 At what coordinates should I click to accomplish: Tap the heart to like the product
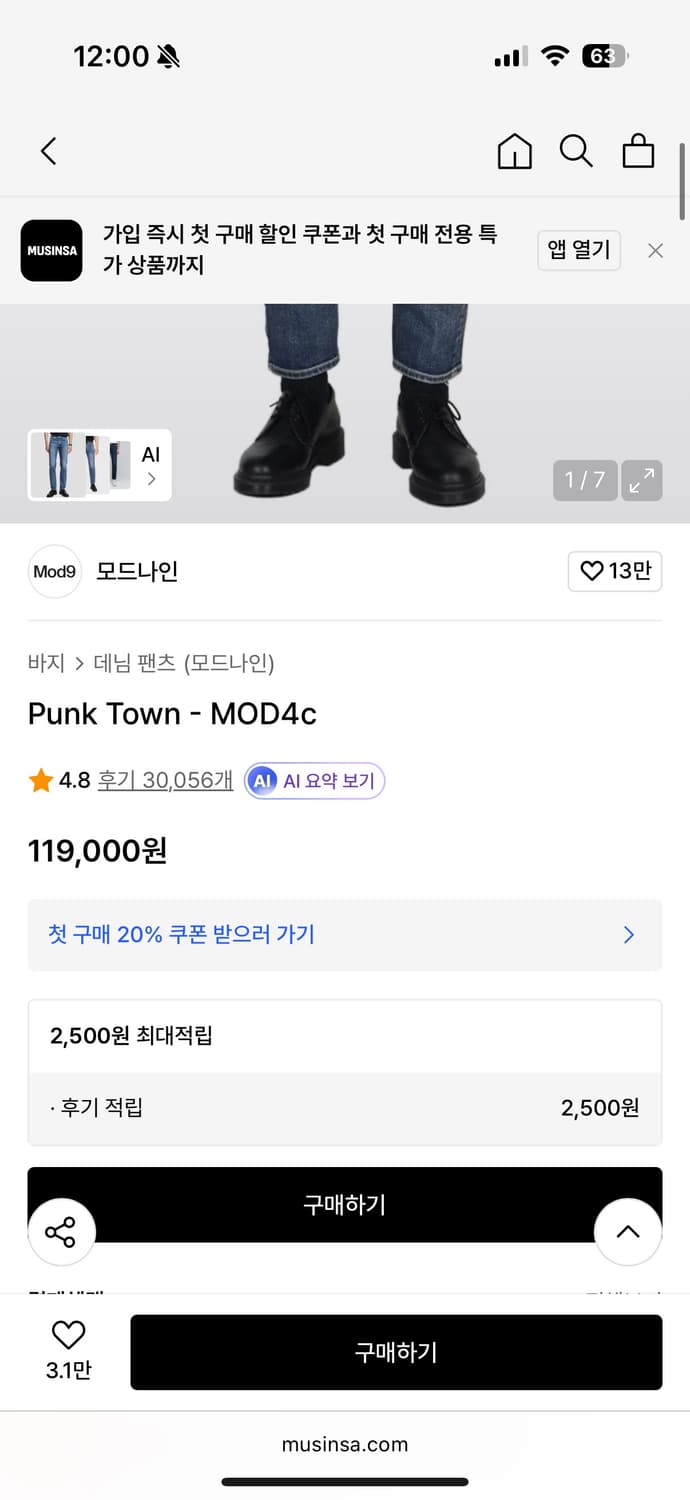click(67, 1334)
